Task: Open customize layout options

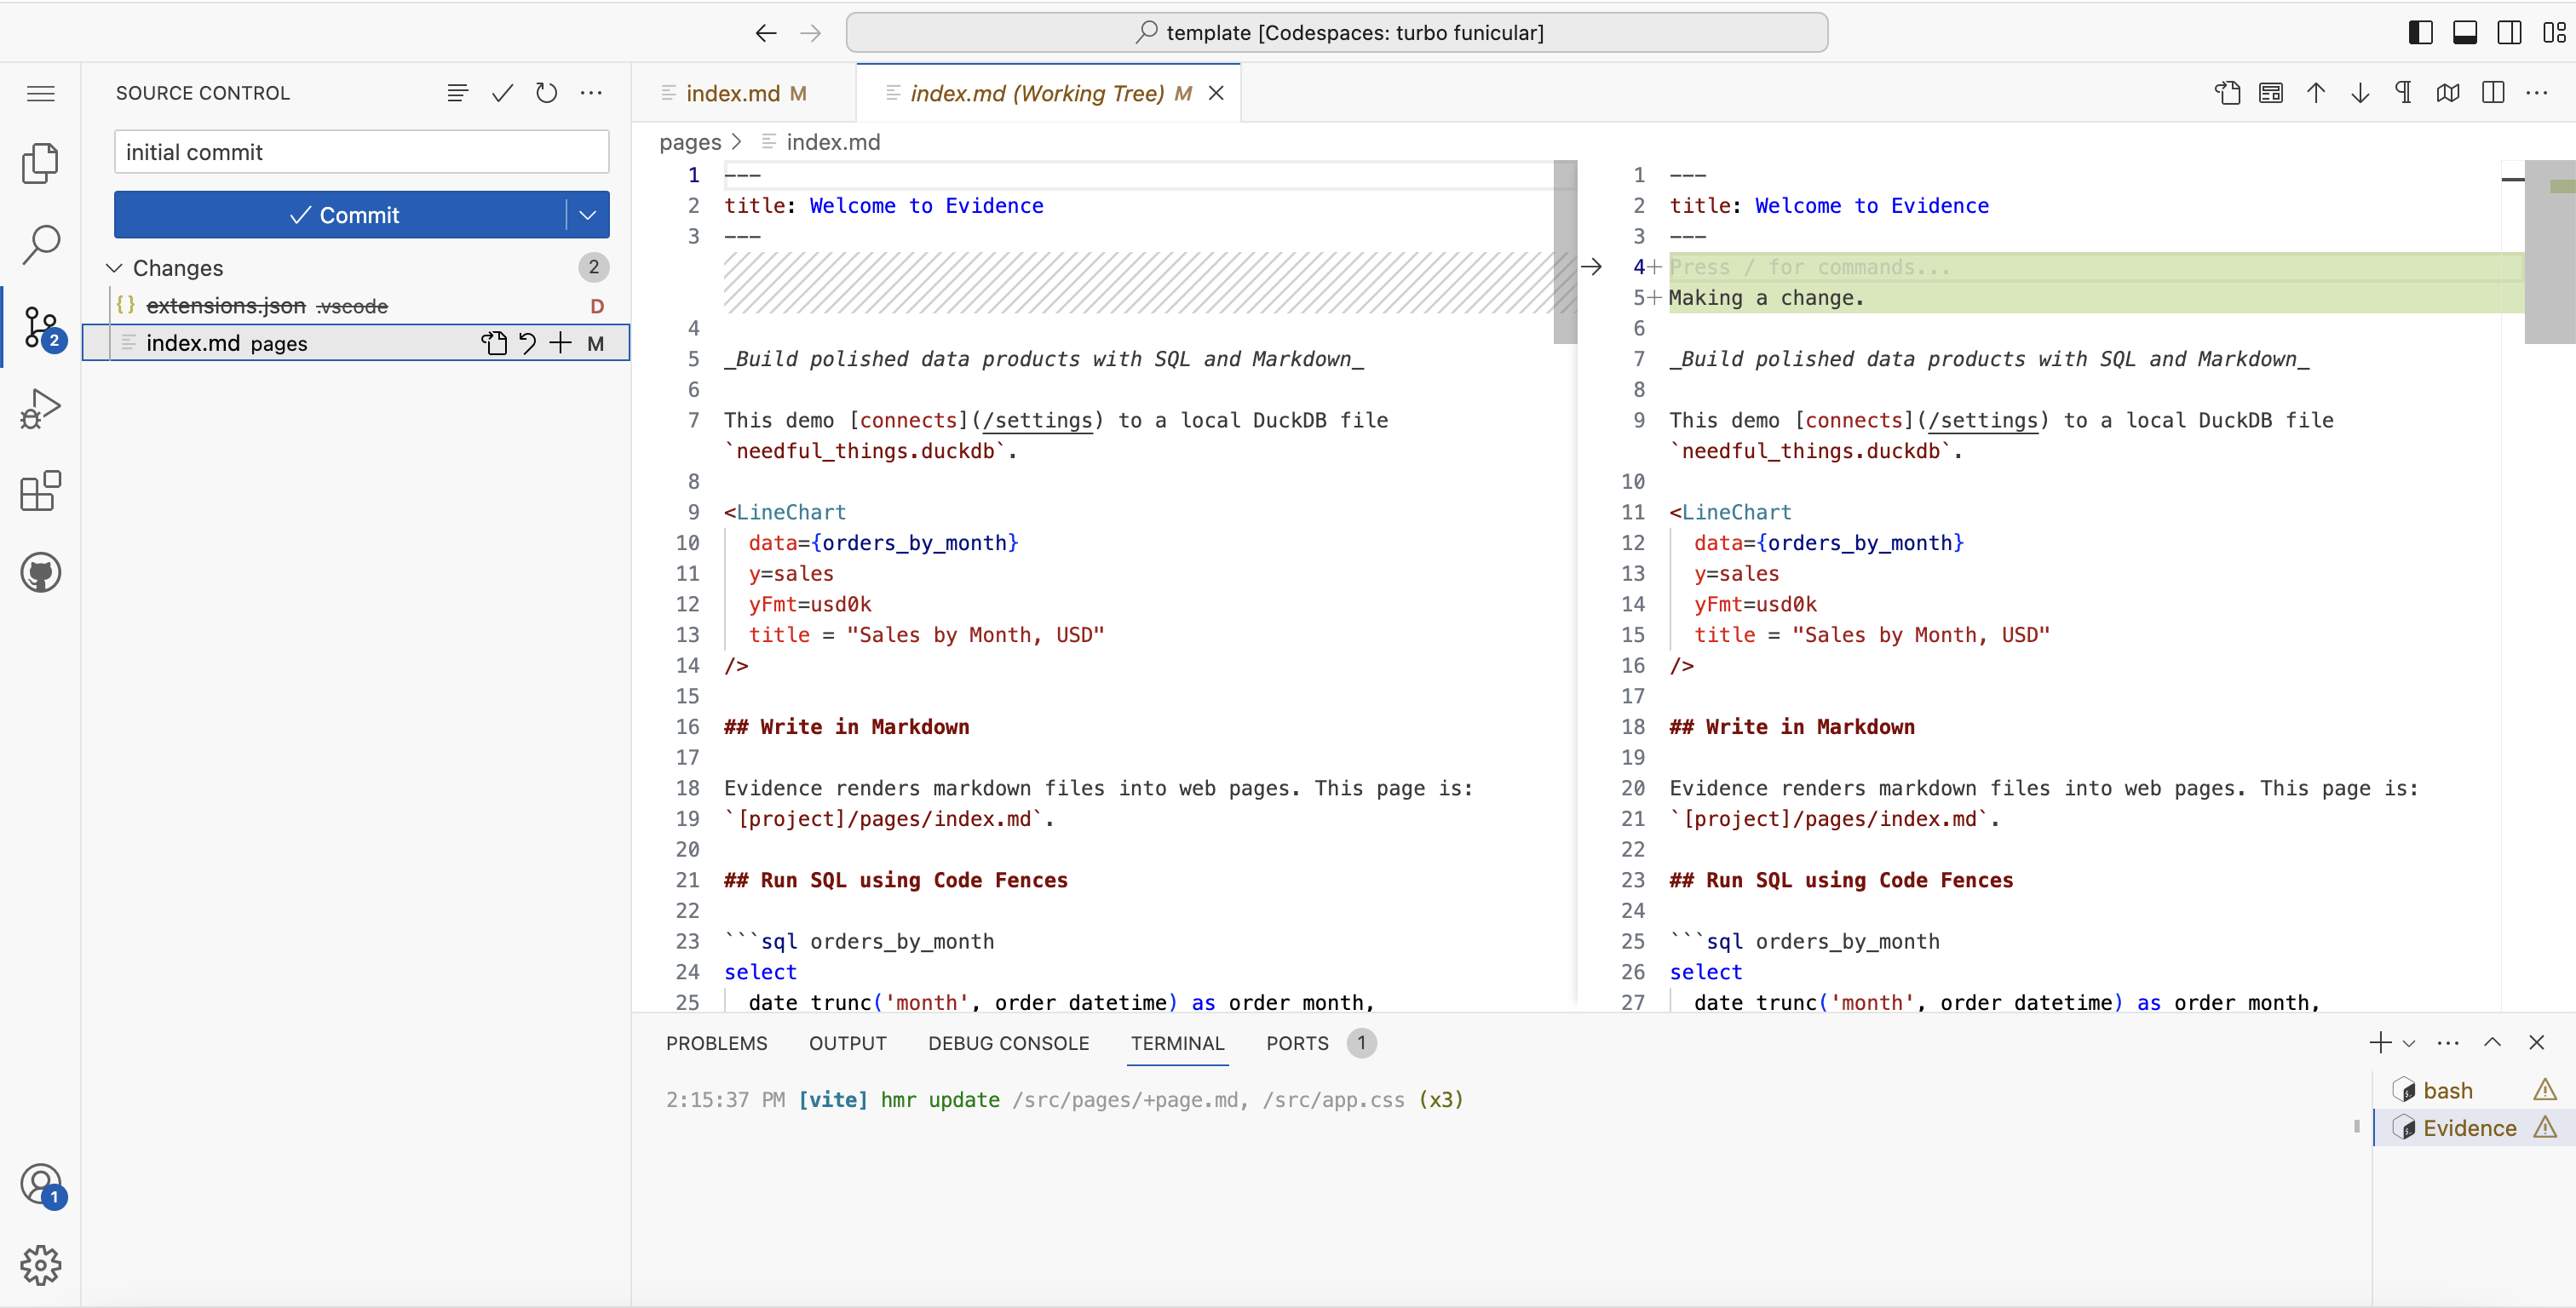Action: tap(2554, 33)
